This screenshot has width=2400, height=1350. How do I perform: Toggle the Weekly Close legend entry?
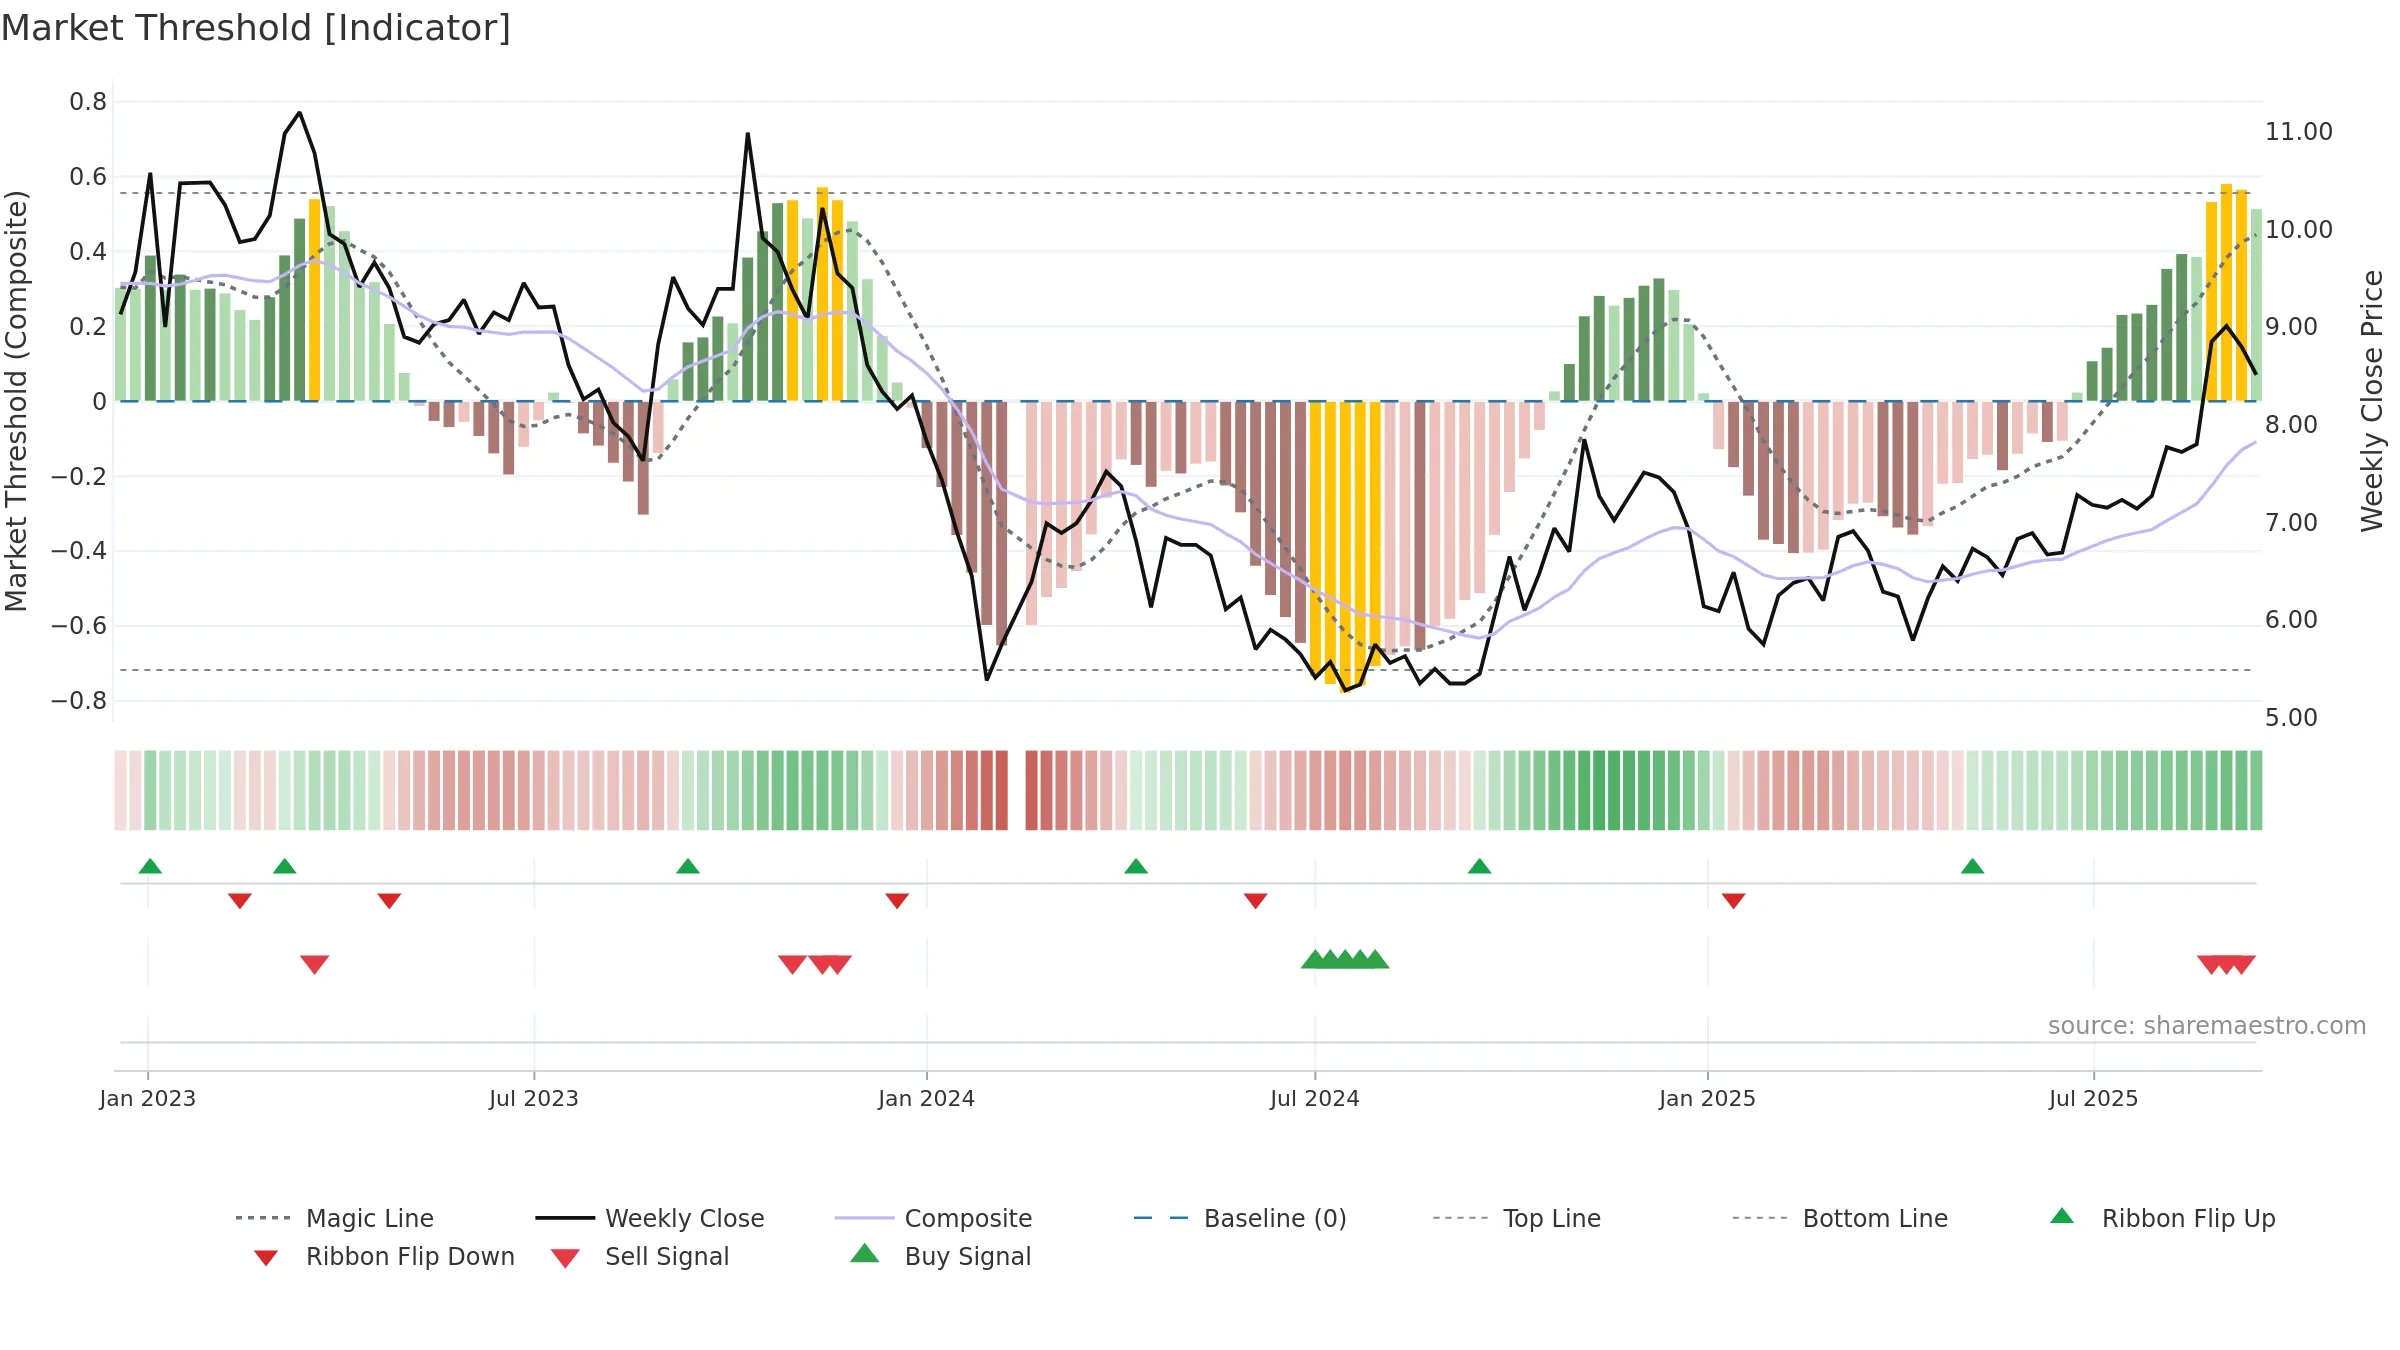[x=650, y=1218]
